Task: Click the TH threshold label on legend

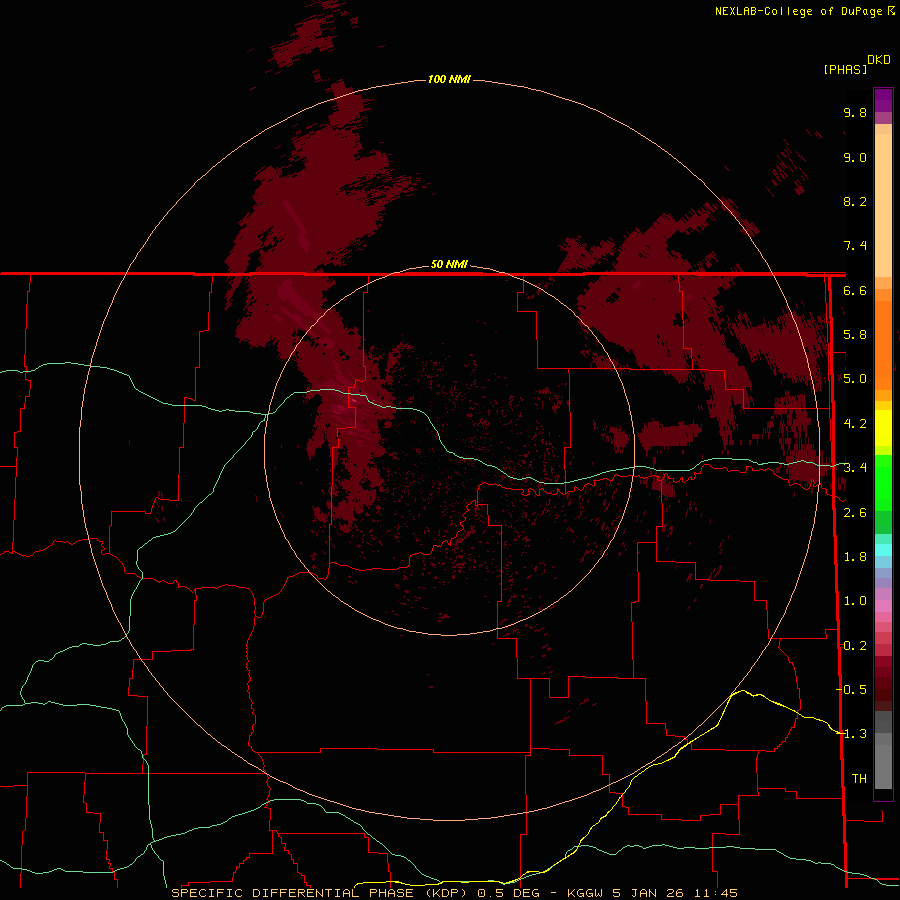Action: pos(859,778)
